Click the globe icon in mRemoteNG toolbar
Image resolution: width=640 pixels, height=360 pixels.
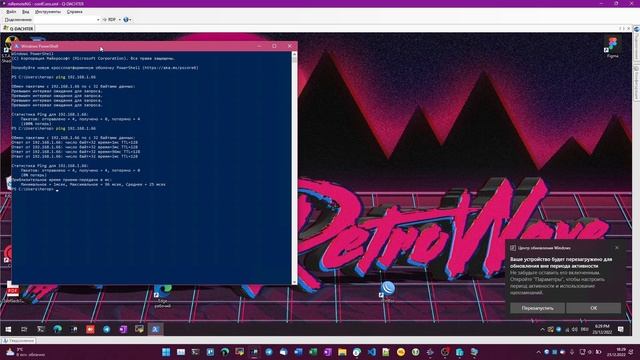(126, 20)
